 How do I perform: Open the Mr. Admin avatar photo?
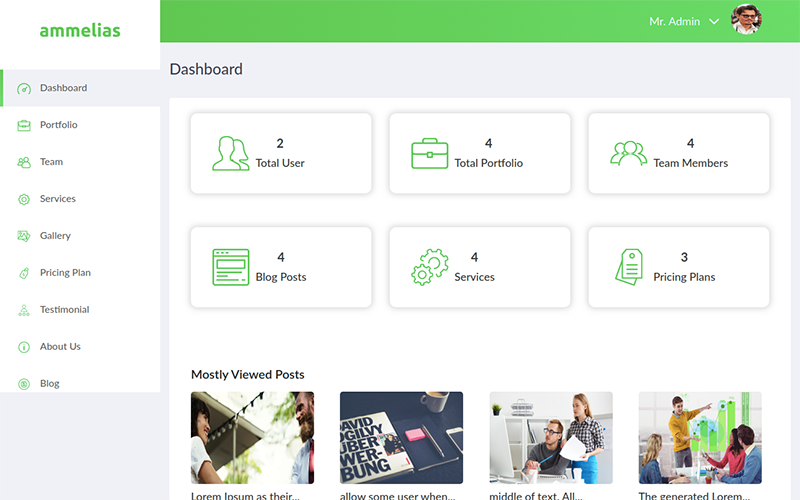pyautogui.click(x=746, y=20)
